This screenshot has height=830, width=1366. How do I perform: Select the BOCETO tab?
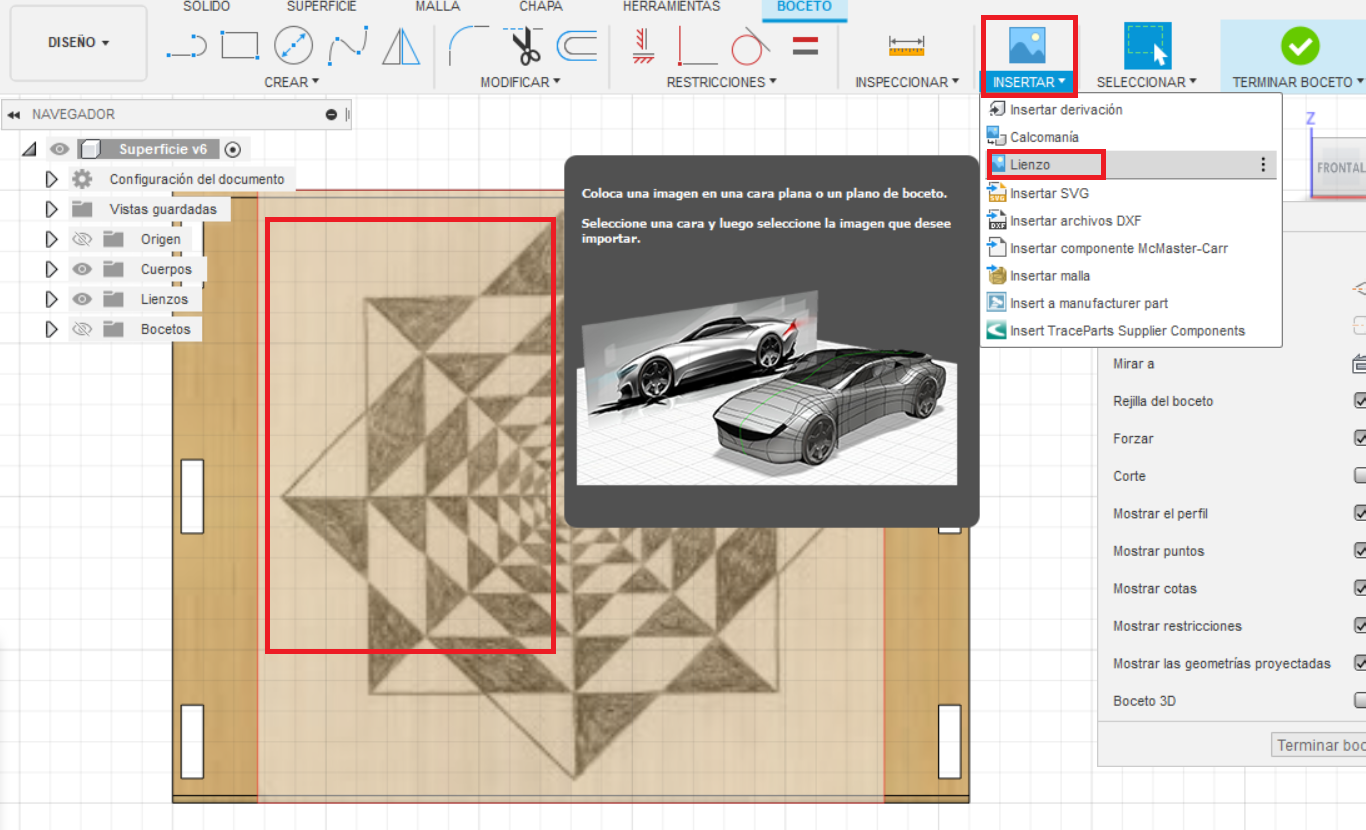804,6
